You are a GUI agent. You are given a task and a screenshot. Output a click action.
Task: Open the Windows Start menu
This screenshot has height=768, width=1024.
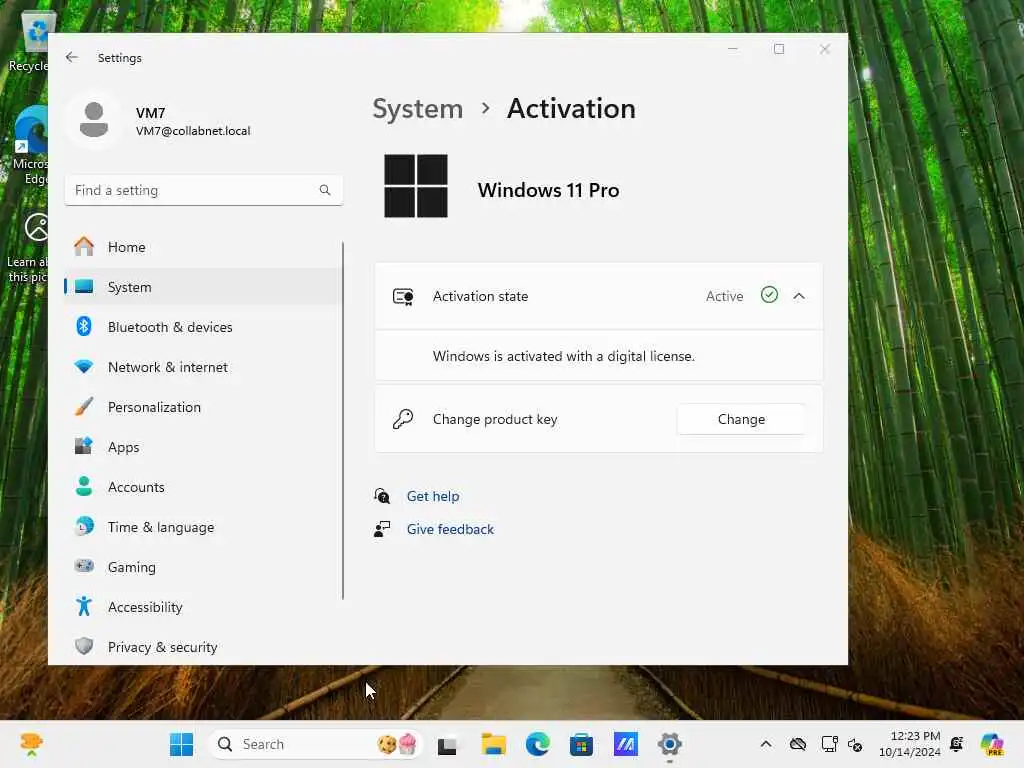pyautogui.click(x=181, y=744)
